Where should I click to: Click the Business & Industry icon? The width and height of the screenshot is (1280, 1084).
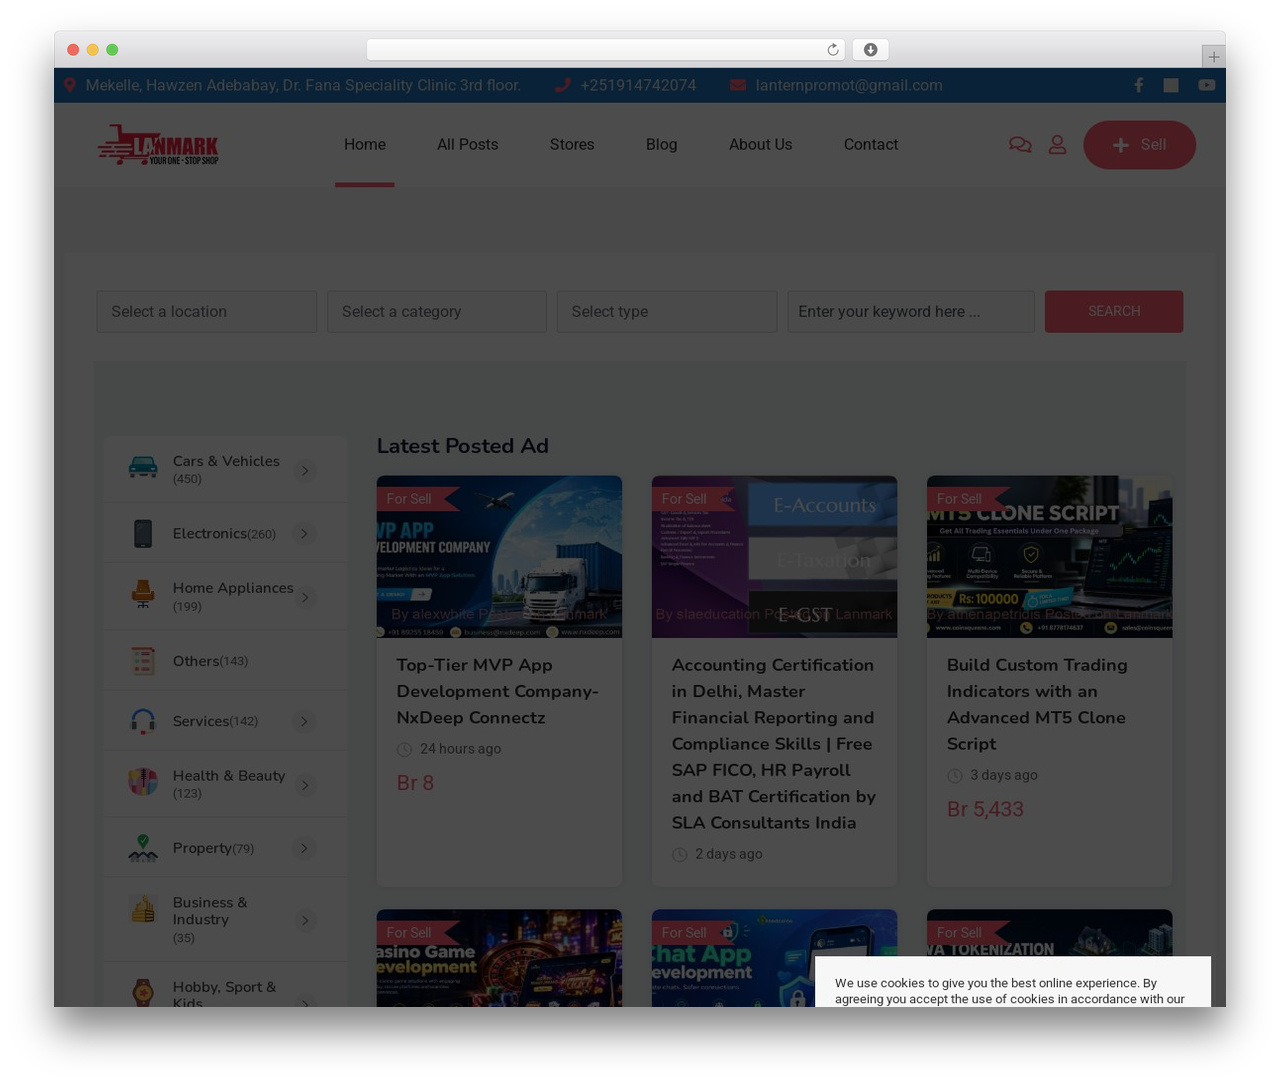[x=143, y=909]
